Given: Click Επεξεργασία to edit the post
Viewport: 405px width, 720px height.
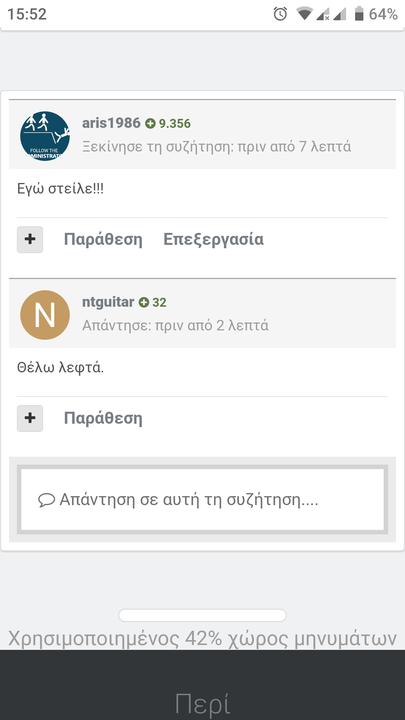Looking at the screenshot, I should 214,240.
